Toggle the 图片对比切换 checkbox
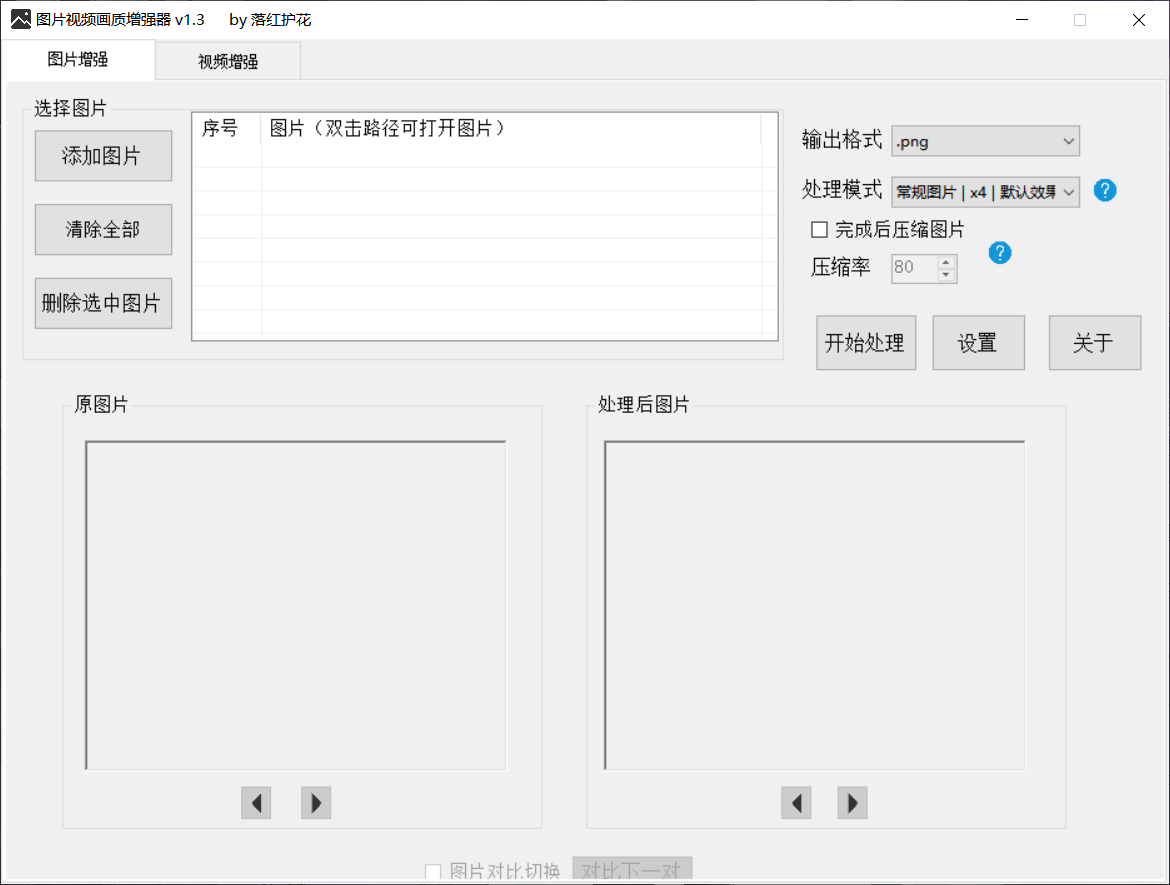Viewport: 1170px width, 885px height. [x=433, y=872]
